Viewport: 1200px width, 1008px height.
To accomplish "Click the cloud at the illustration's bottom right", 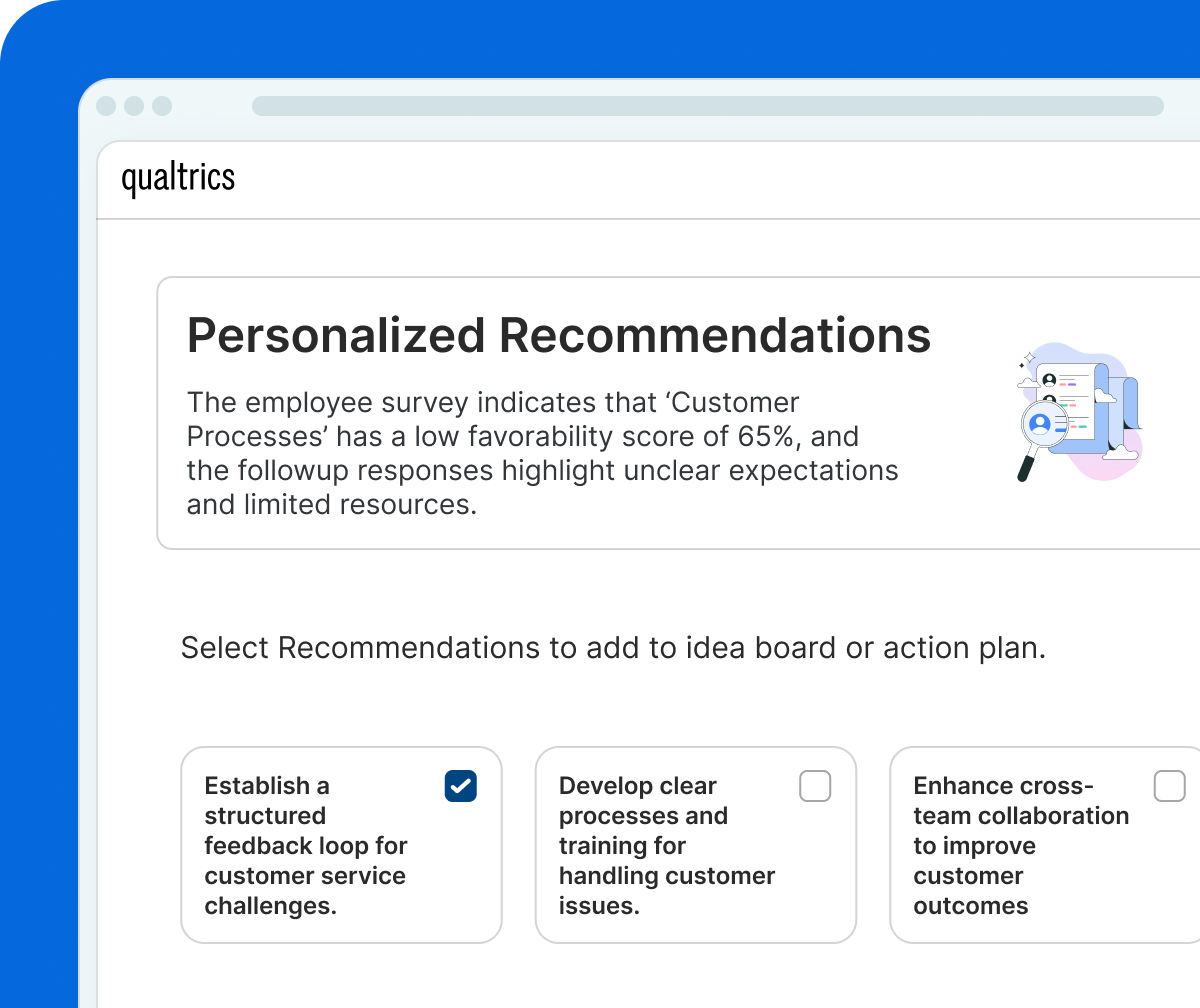I will [1121, 452].
